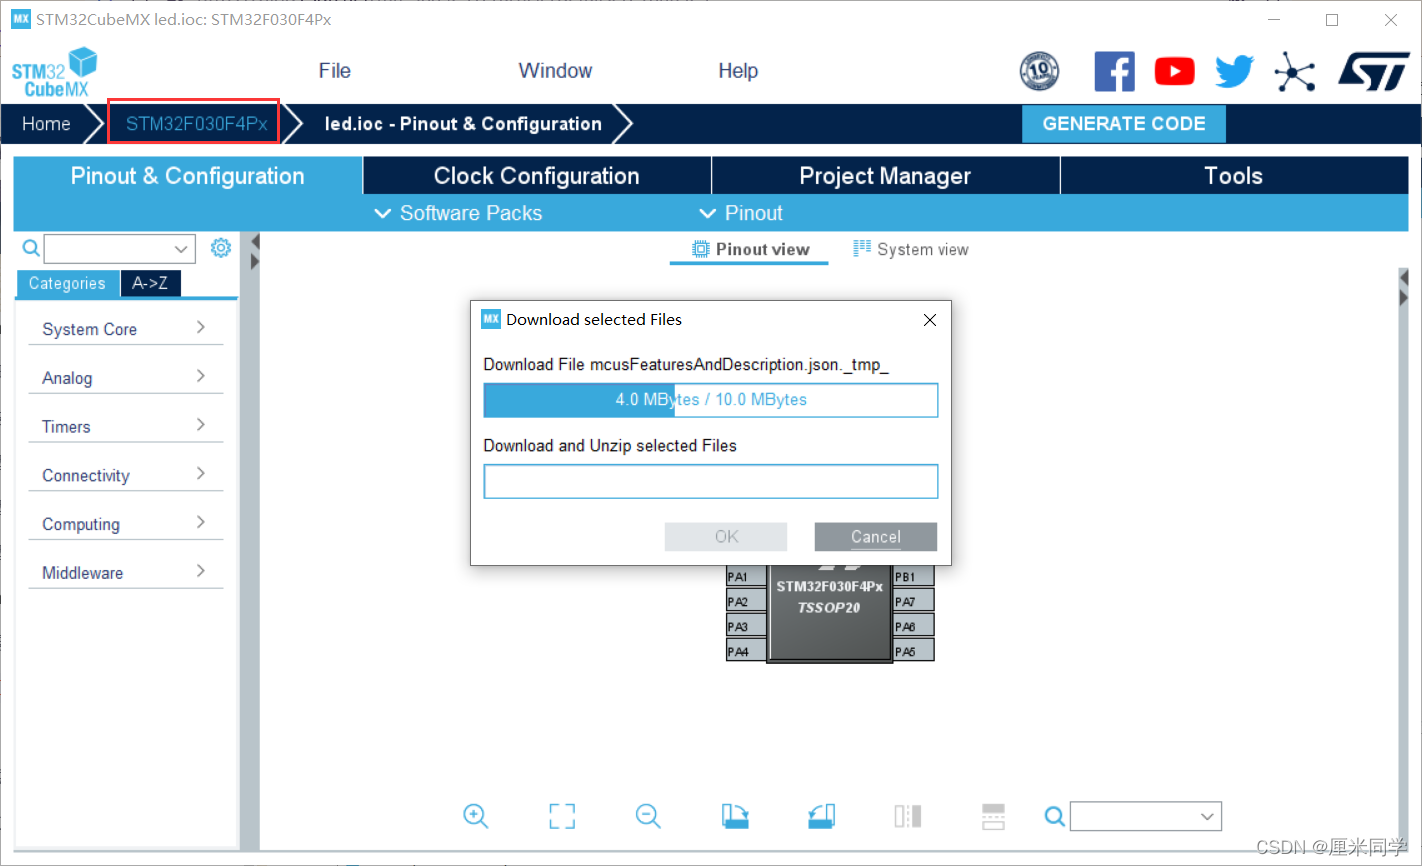Expand the Computing category
Image resolution: width=1422 pixels, height=866 pixels.
[125, 525]
